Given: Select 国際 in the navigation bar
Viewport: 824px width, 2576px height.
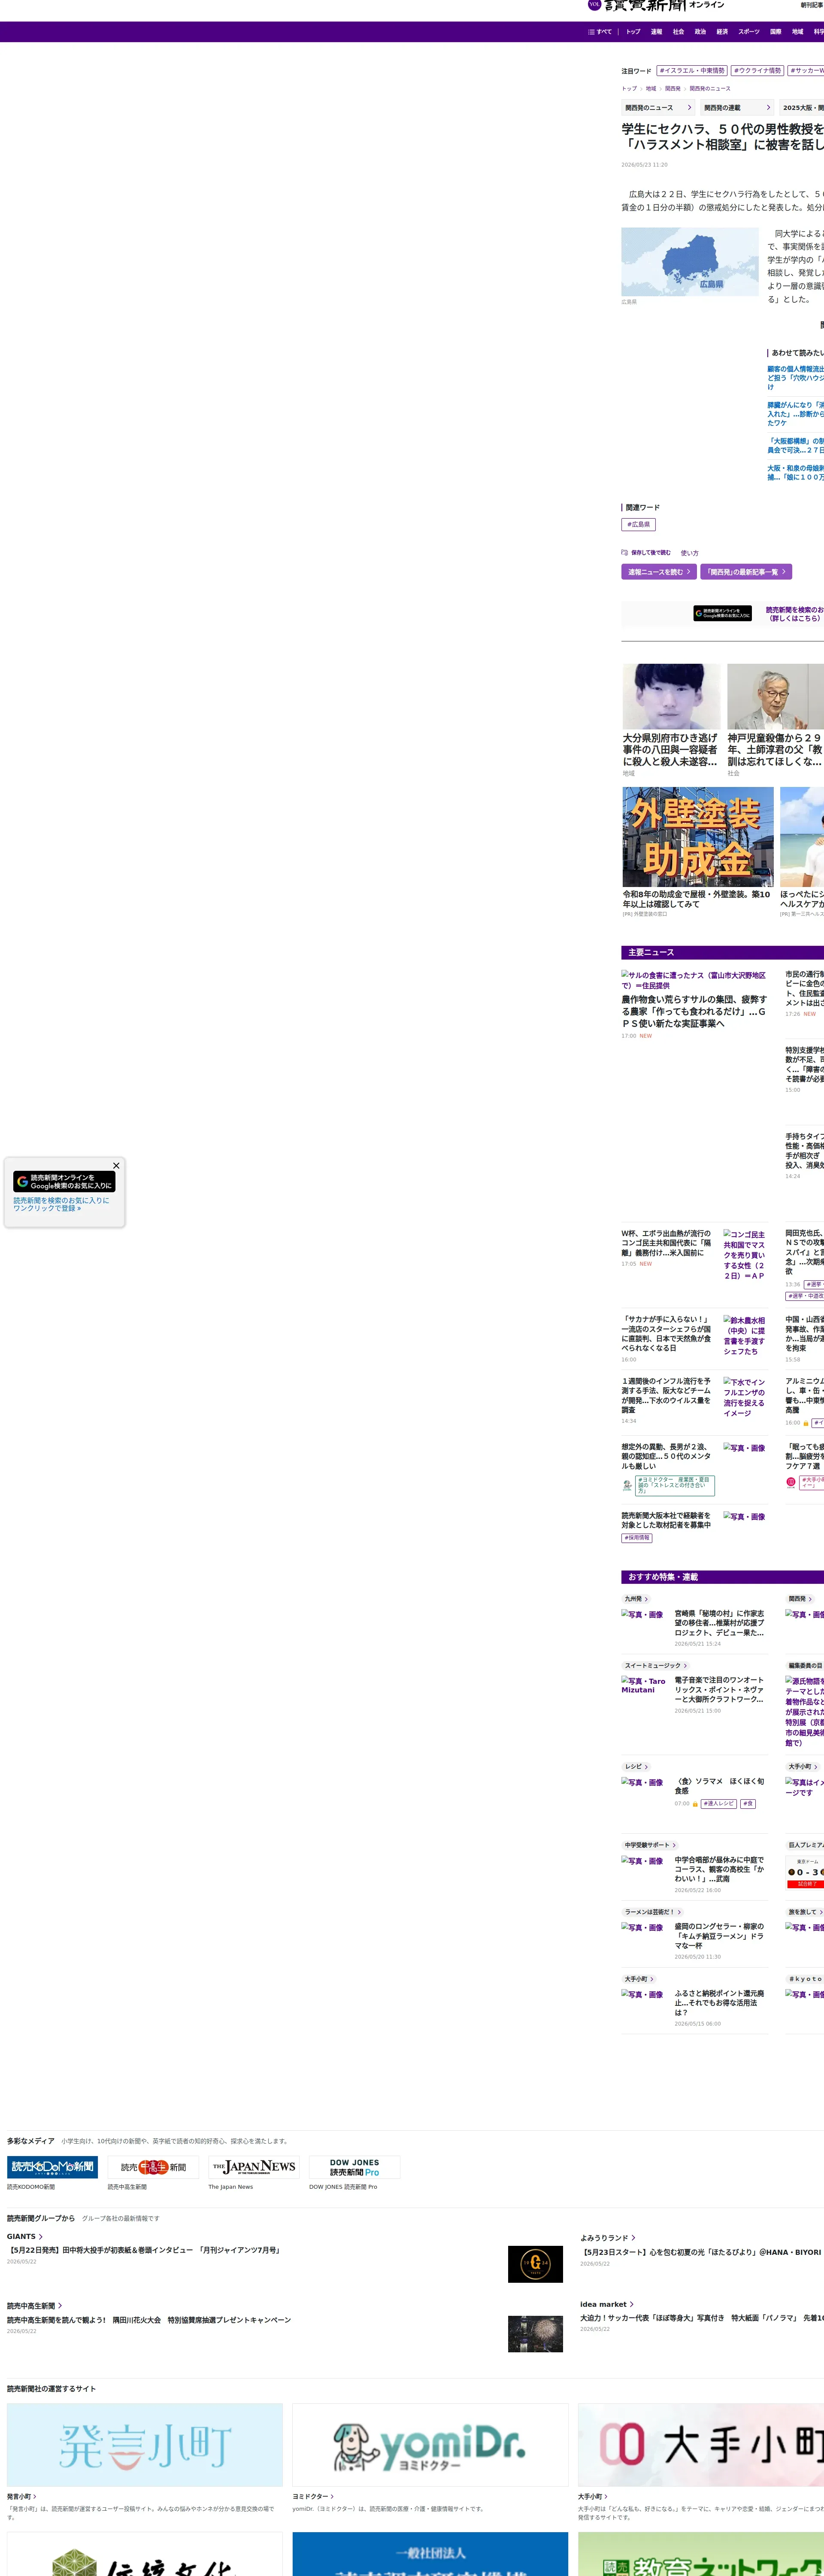Looking at the screenshot, I should pyautogui.click(x=776, y=32).
